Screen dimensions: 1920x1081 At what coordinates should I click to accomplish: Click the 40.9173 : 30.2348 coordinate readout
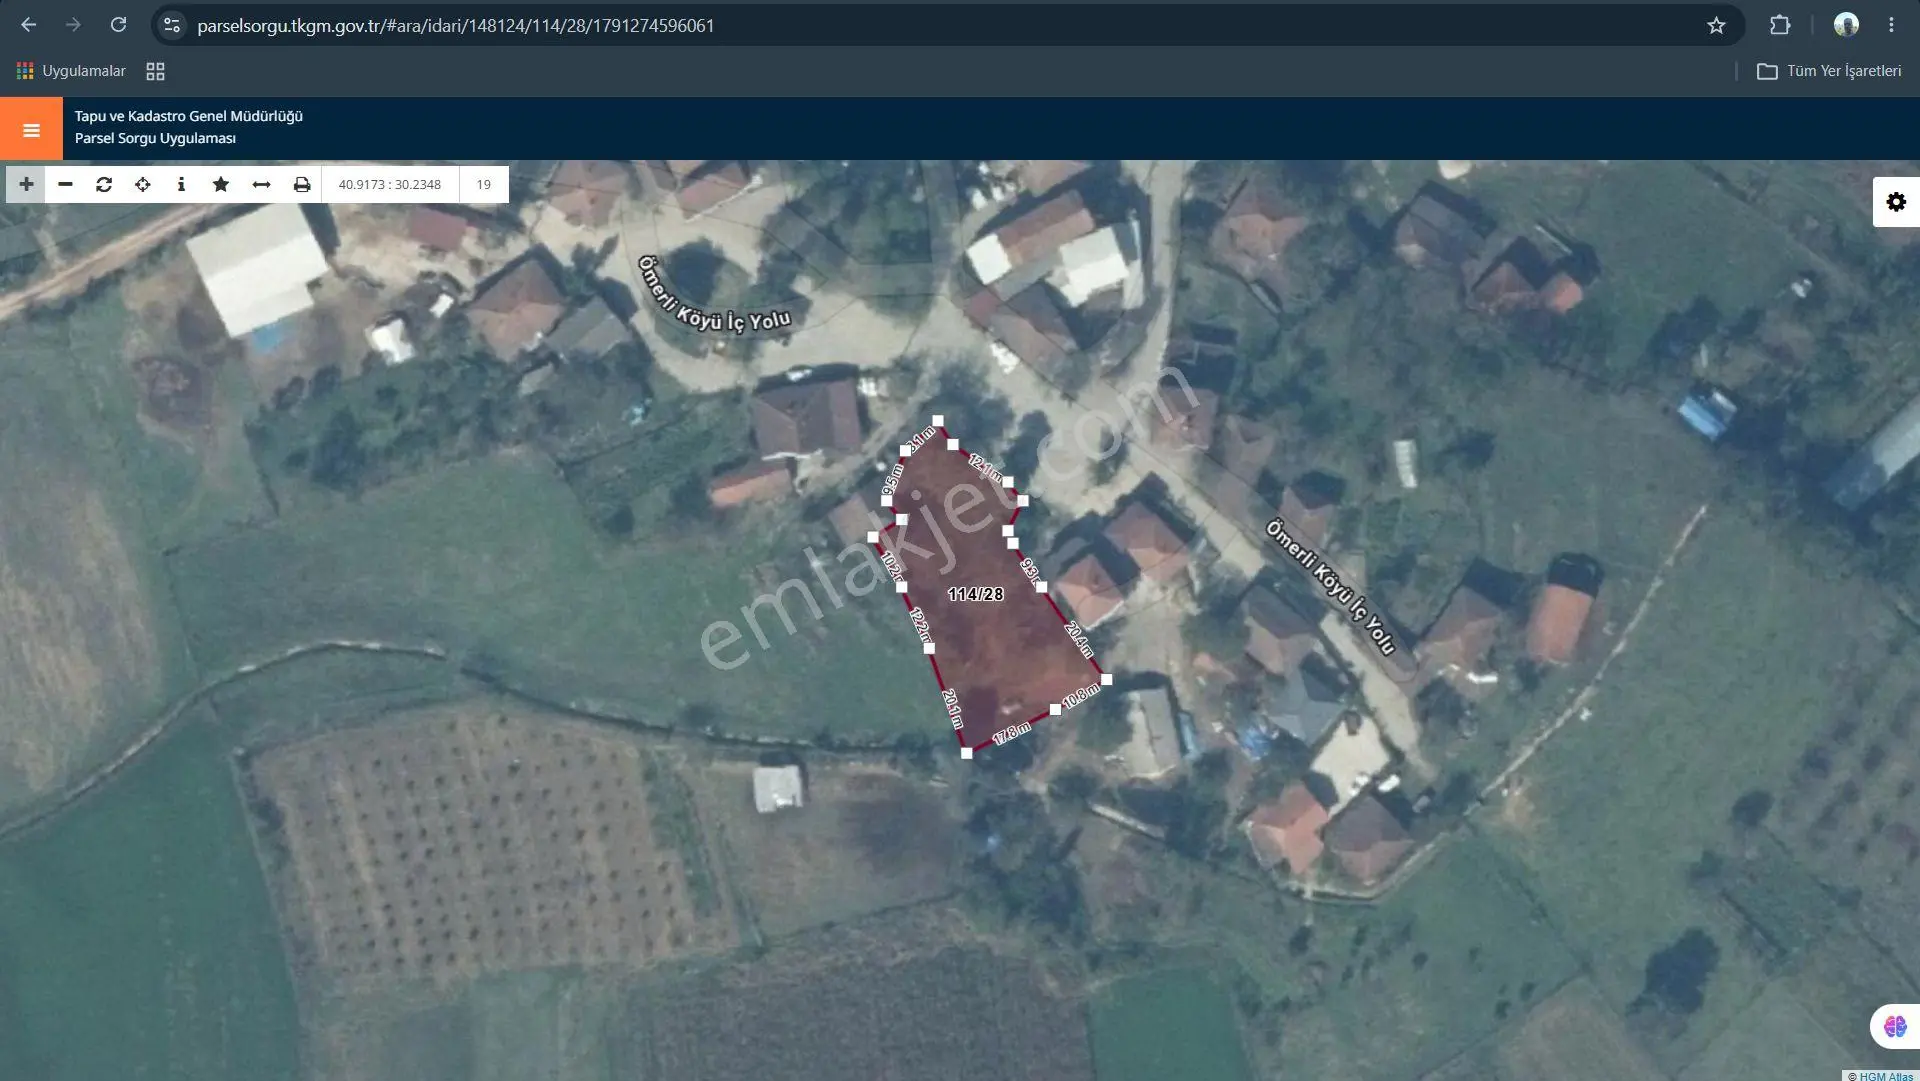click(x=390, y=184)
